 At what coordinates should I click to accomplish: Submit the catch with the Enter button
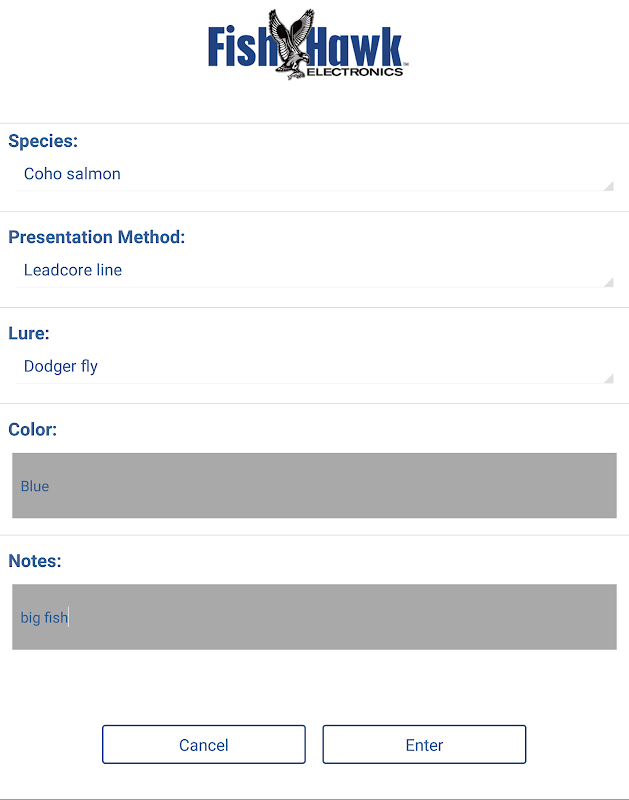click(424, 745)
